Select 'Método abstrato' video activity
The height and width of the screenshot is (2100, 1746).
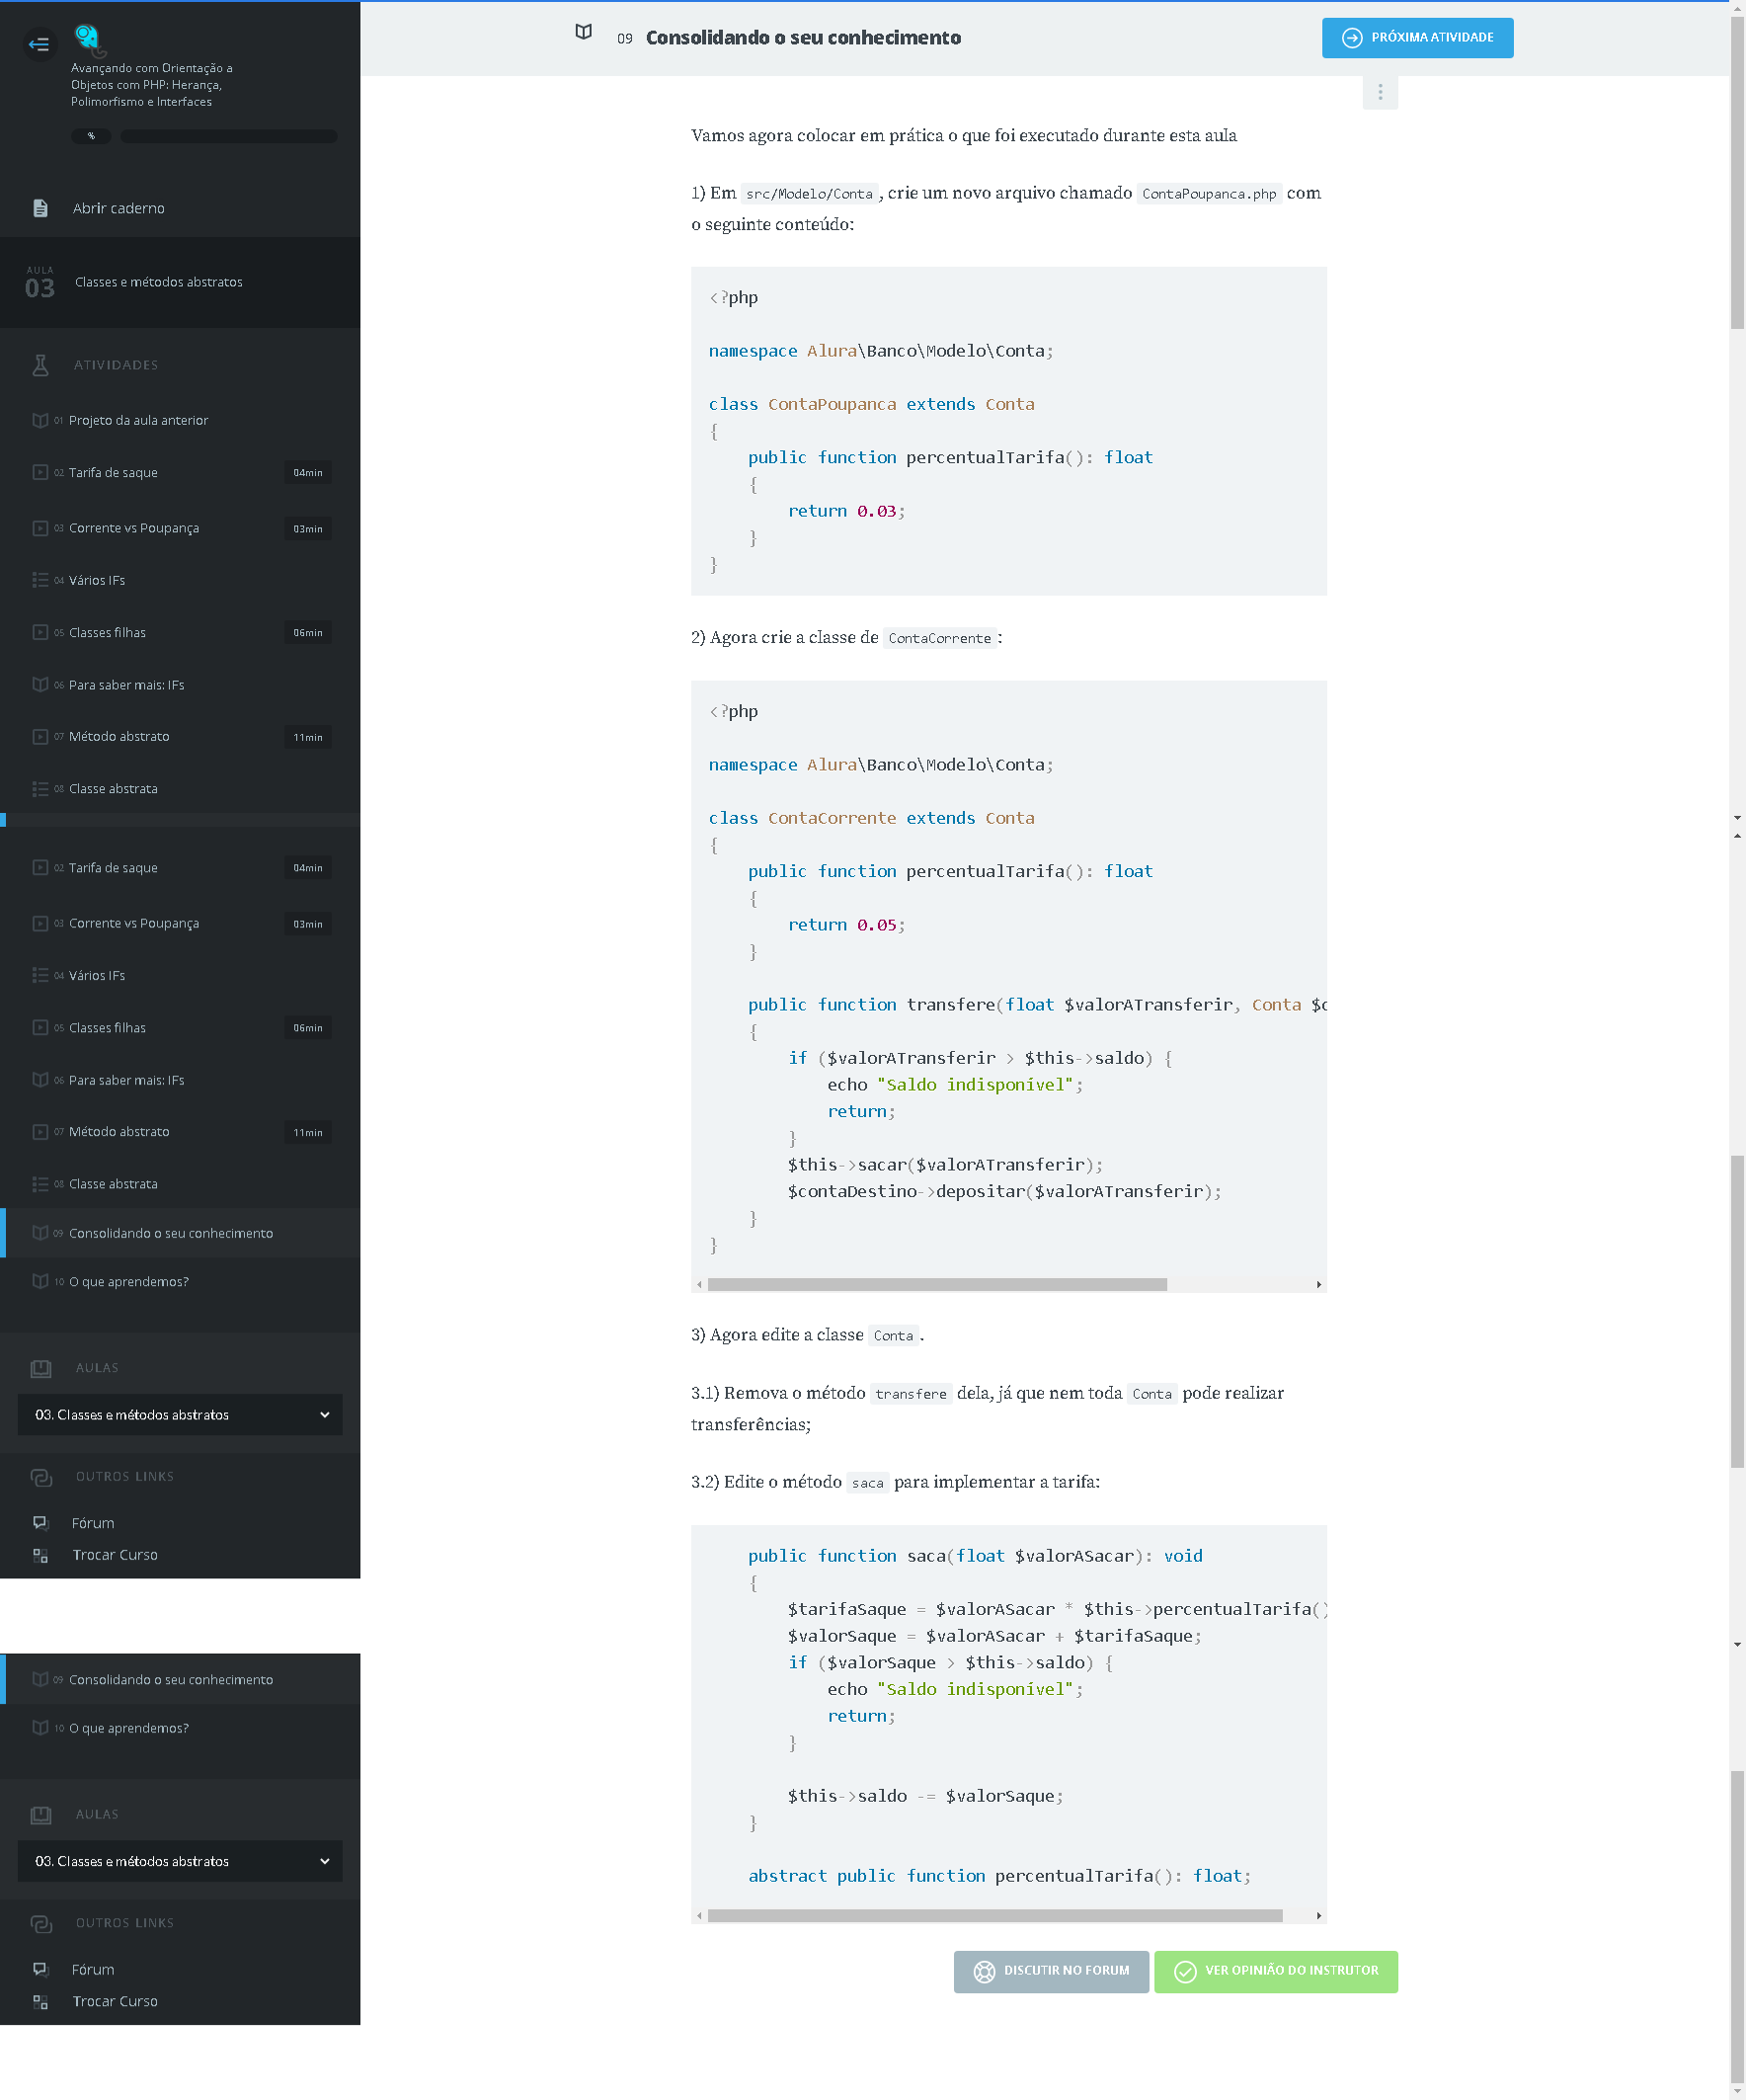point(119,737)
